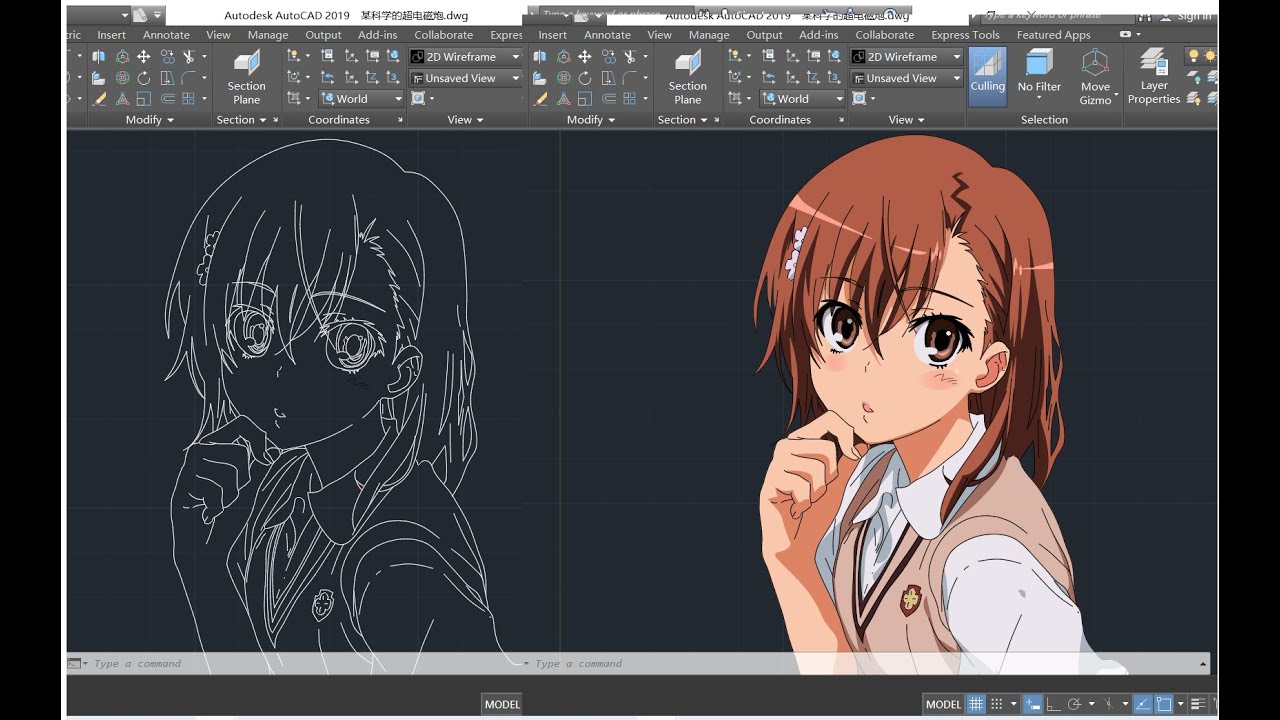1280x720 pixels.
Task: Select the Copy tool in right window Modify panel
Action: click(x=608, y=57)
